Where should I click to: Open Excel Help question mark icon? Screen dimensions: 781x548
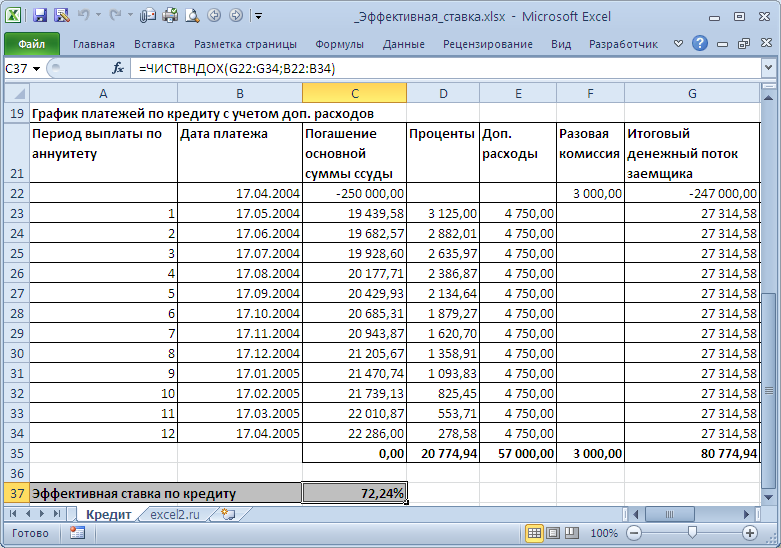[x=700, y=44]
